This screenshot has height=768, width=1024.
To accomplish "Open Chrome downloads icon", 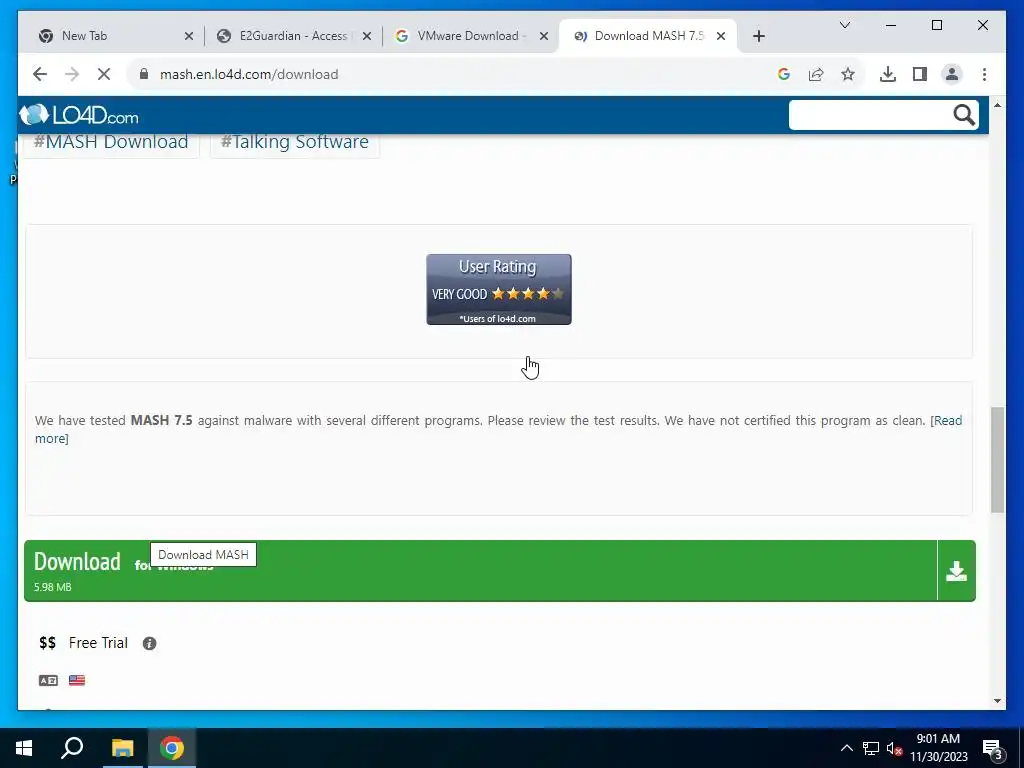I will pos(888,74).
